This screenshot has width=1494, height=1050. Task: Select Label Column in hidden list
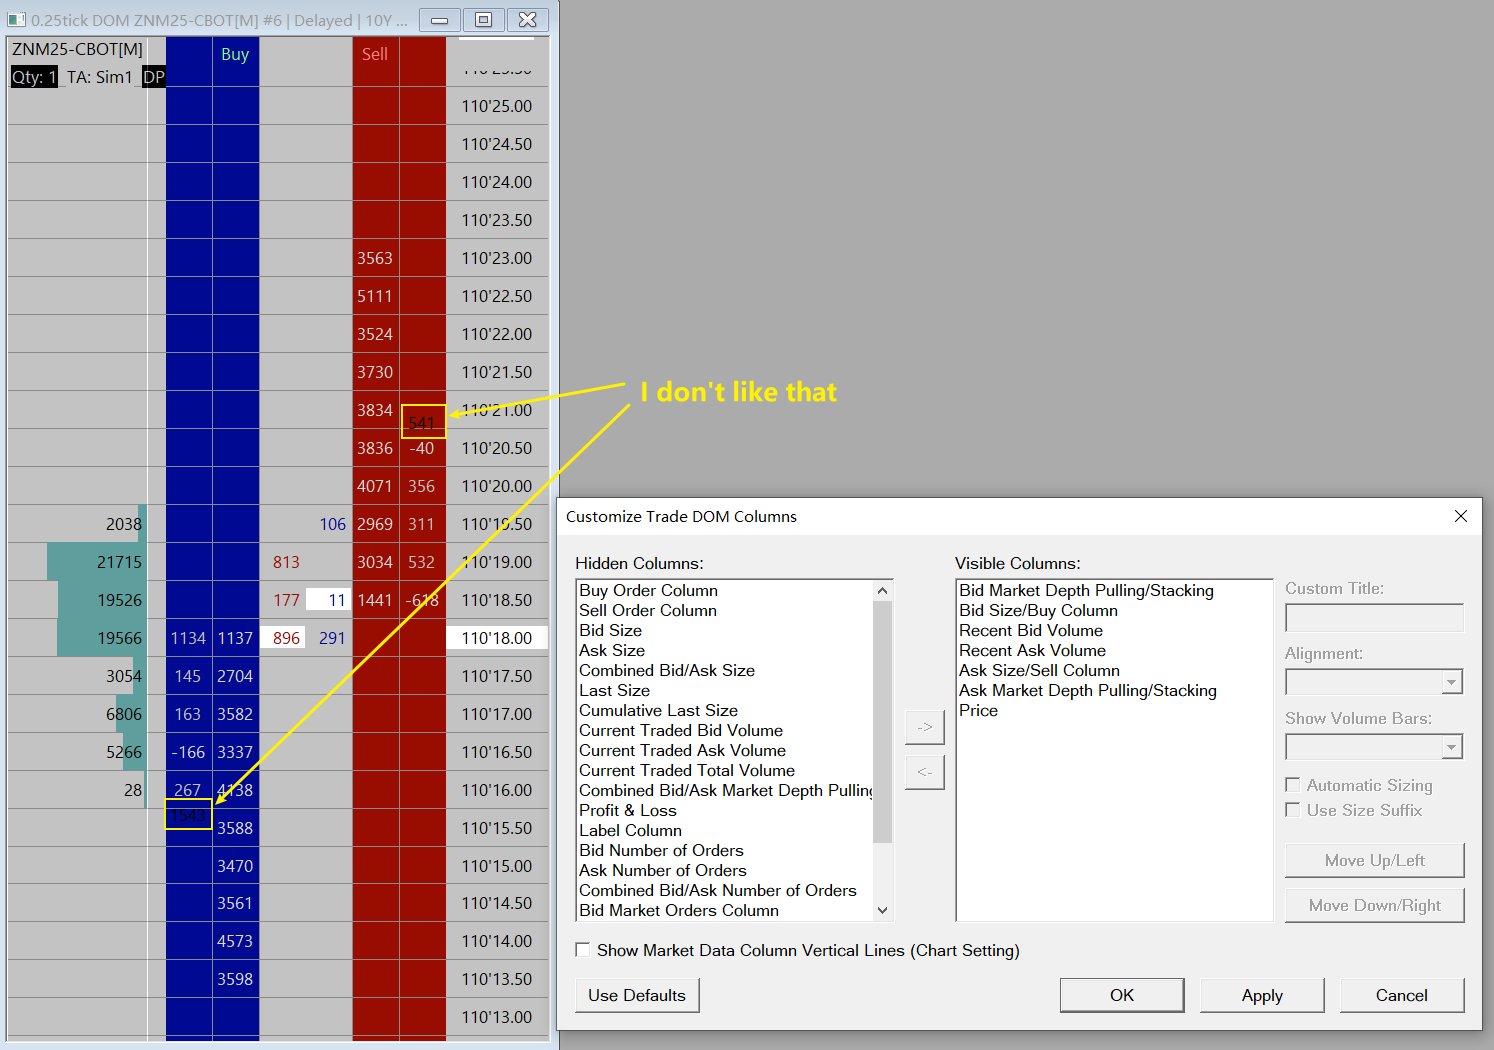pyautogui.click(x=630, y=830)
